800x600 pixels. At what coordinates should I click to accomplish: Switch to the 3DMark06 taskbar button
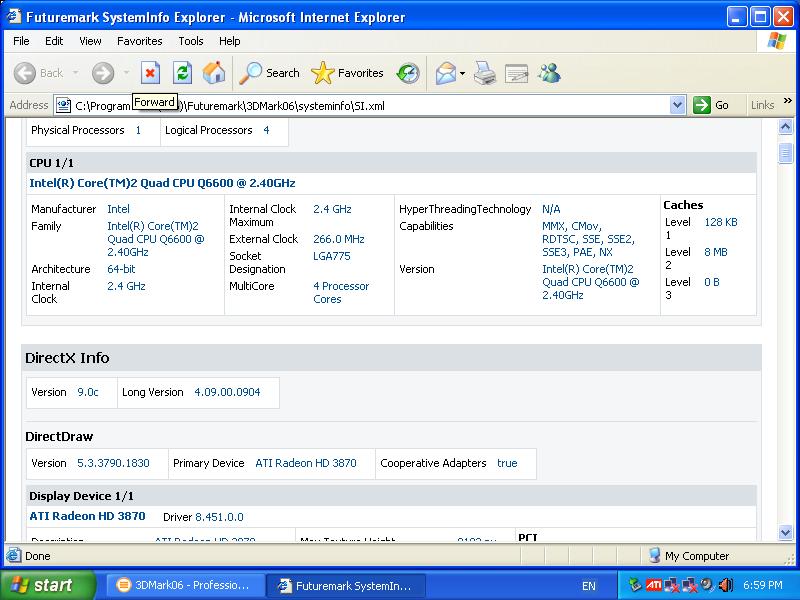pyautogui.click(x=186, y=585)
